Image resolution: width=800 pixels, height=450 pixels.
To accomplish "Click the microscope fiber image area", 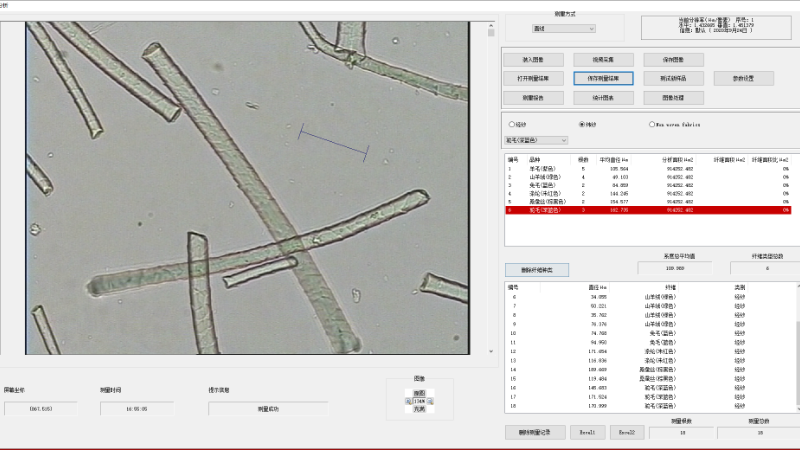I will click(247, 188).
